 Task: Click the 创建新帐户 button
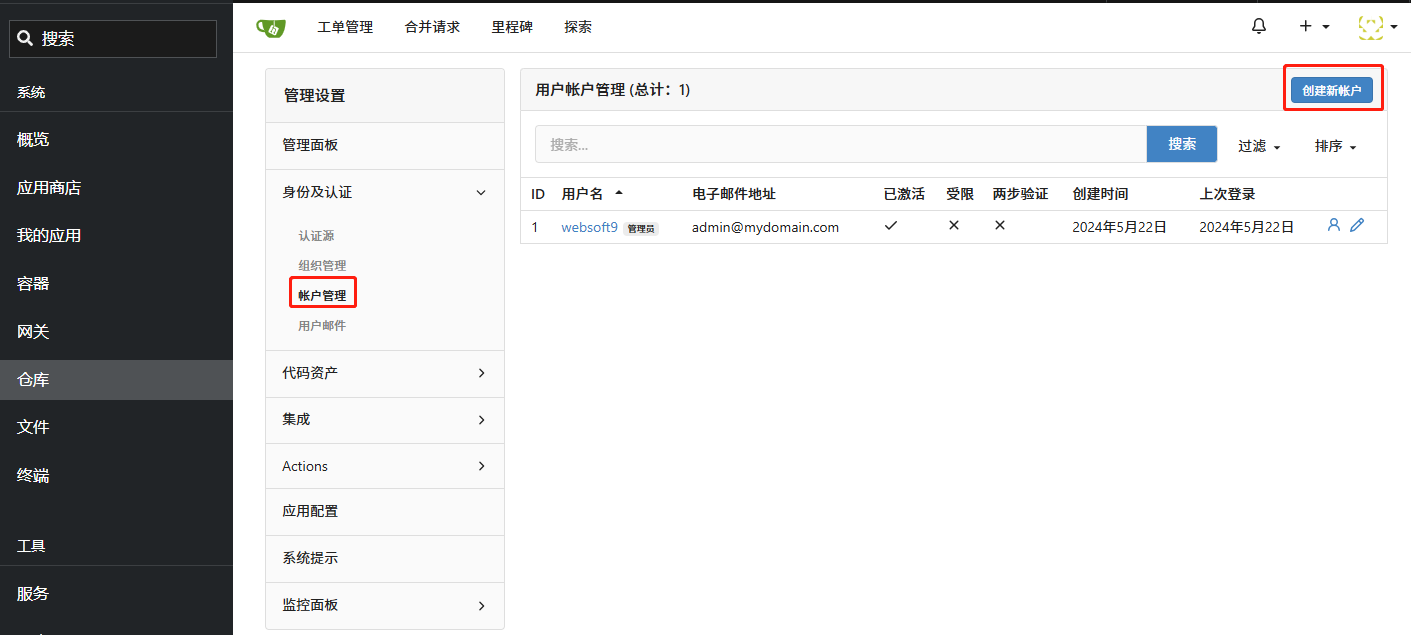[x=1331, y=90]
